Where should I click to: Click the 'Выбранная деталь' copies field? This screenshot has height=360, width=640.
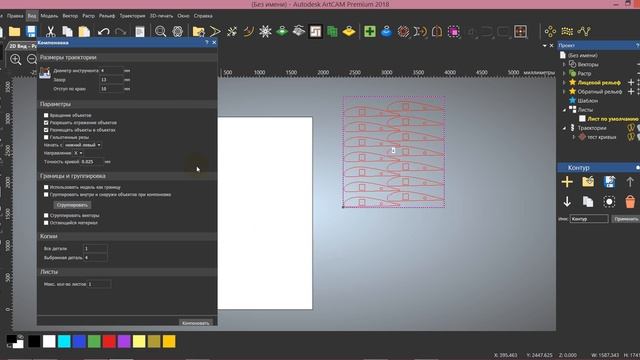pos(95,258)
